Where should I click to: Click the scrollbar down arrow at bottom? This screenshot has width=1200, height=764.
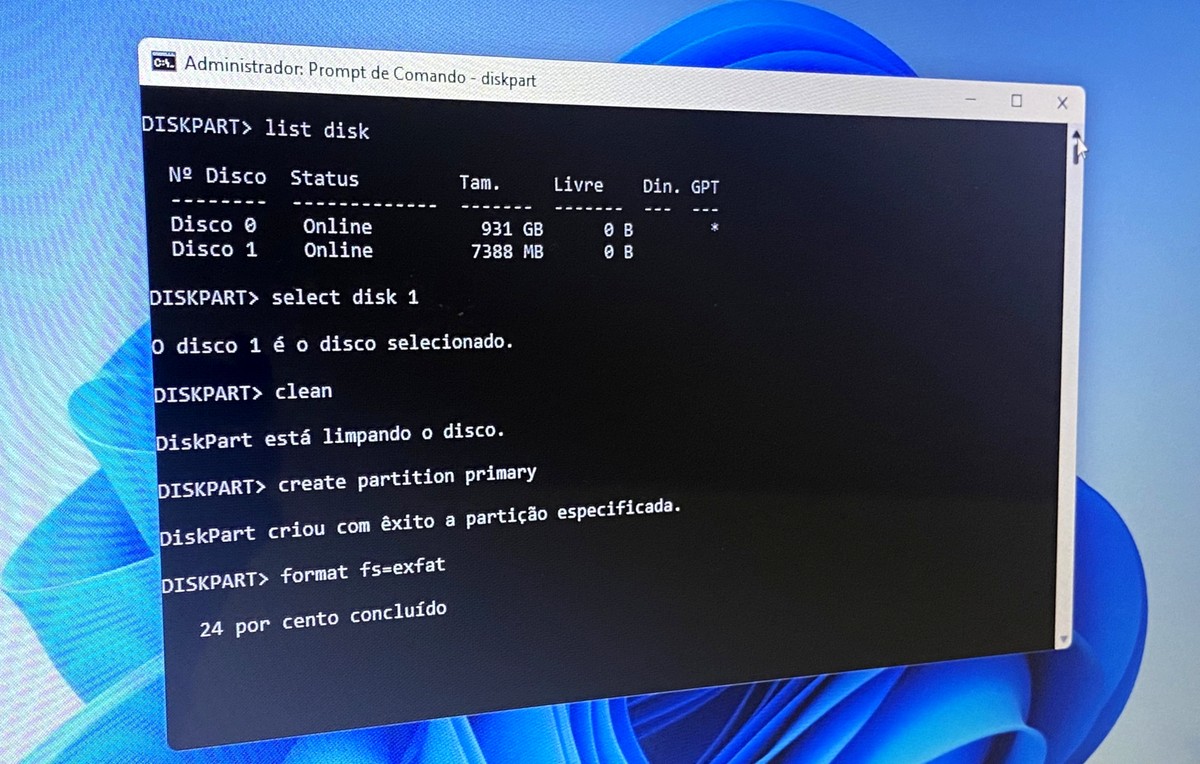pos(1063,638)
